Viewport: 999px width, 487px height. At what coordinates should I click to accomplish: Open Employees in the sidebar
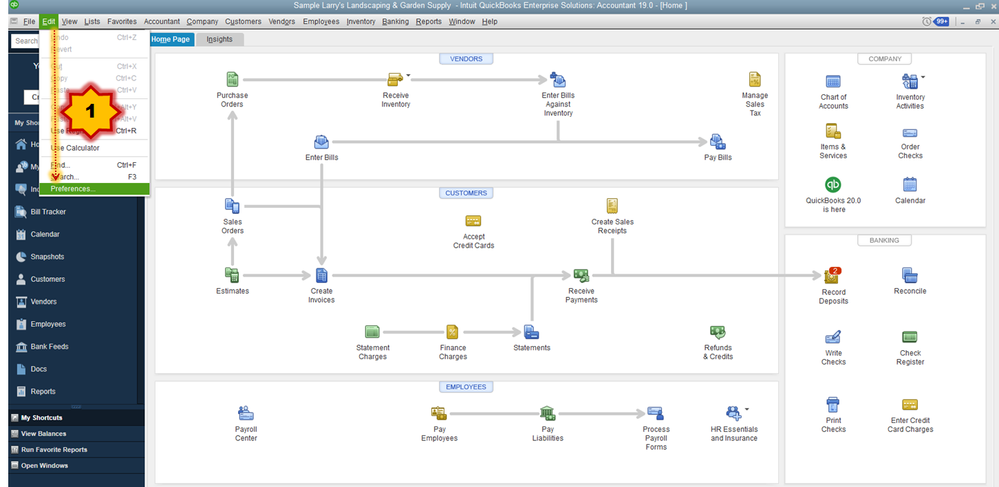tap(48, 324)
